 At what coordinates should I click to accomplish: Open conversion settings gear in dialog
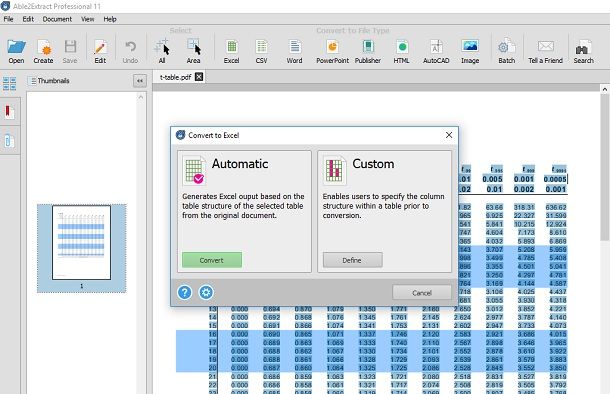click(206, 292)
